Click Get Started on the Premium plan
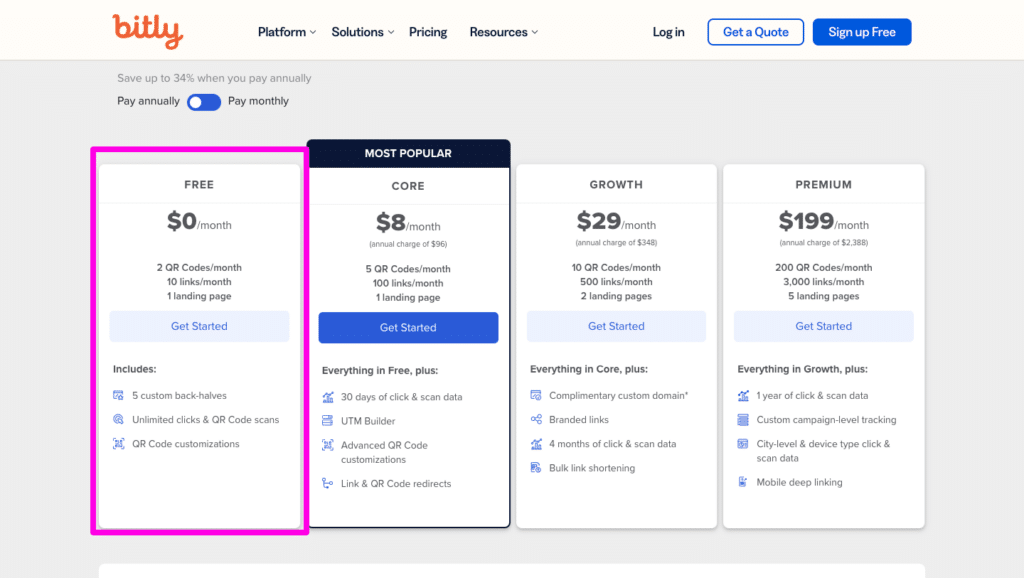The height and width of the screenshot is (578, 1024). click(824, 326)
